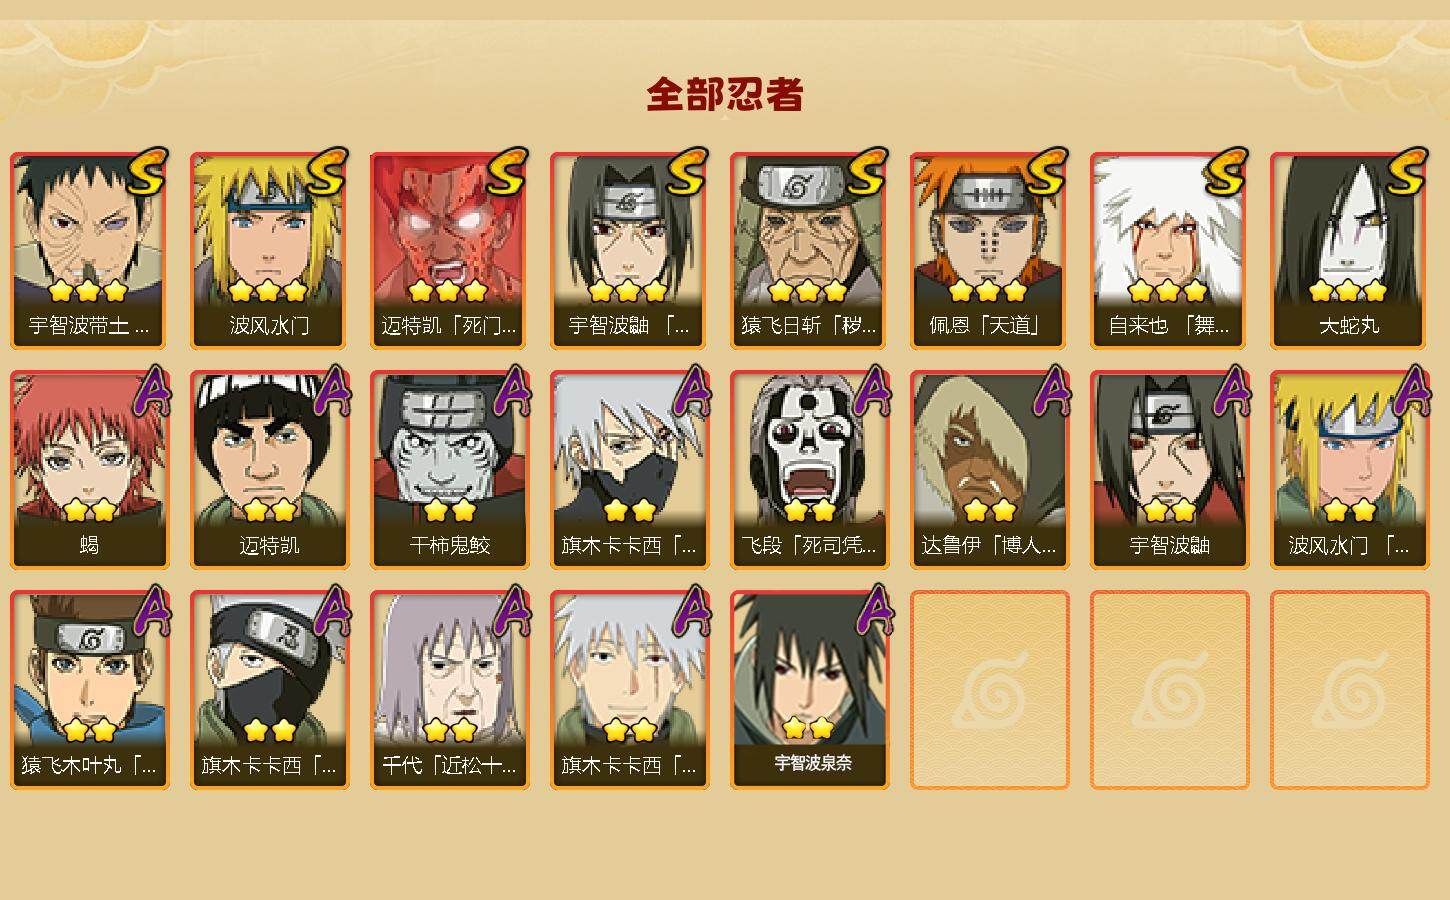Screen dimensions: 1450x900
Task: Click the star rating on 迈特凯 card
Action: [x=270, y=510]
